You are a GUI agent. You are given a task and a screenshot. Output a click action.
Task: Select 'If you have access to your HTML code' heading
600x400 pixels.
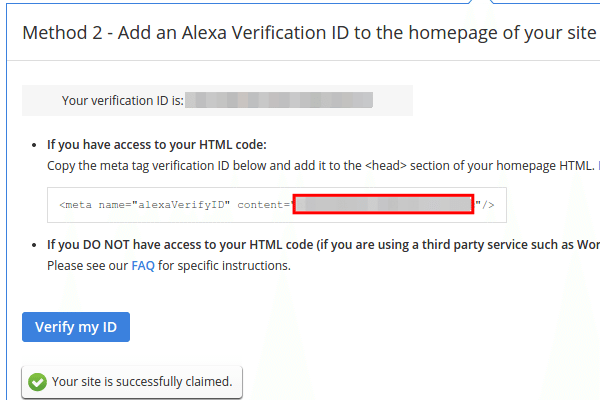(x=157, y=145)
